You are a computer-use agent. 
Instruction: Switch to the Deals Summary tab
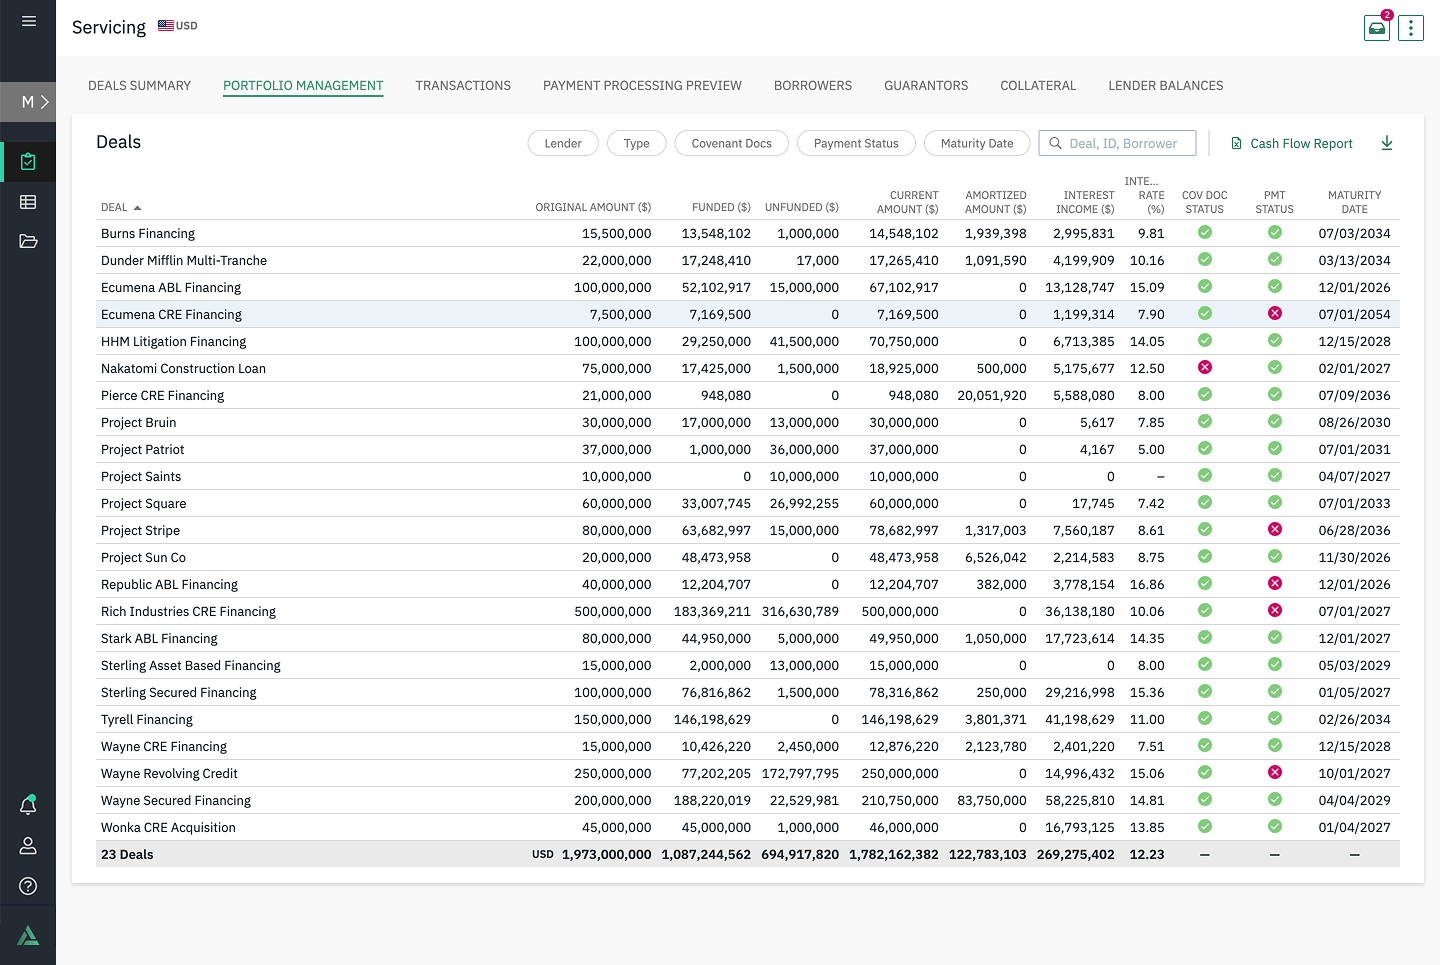click(140, 86)
